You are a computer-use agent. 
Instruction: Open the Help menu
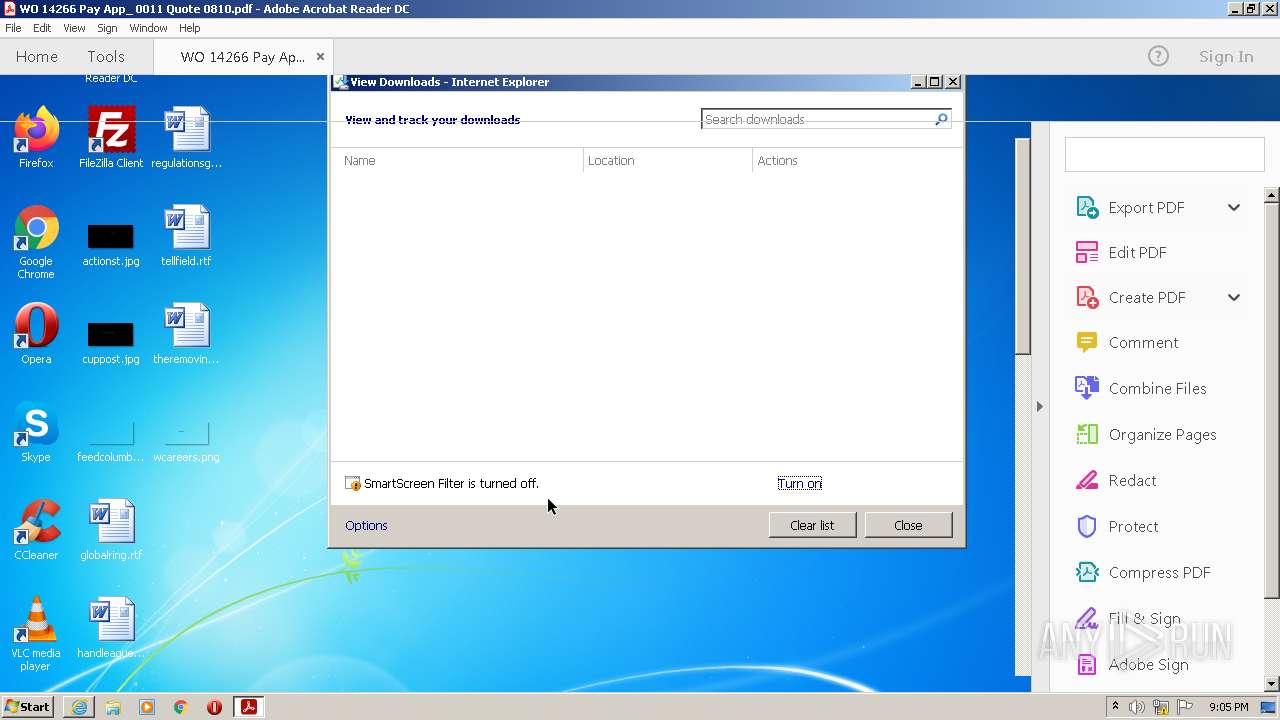[190, 28]
